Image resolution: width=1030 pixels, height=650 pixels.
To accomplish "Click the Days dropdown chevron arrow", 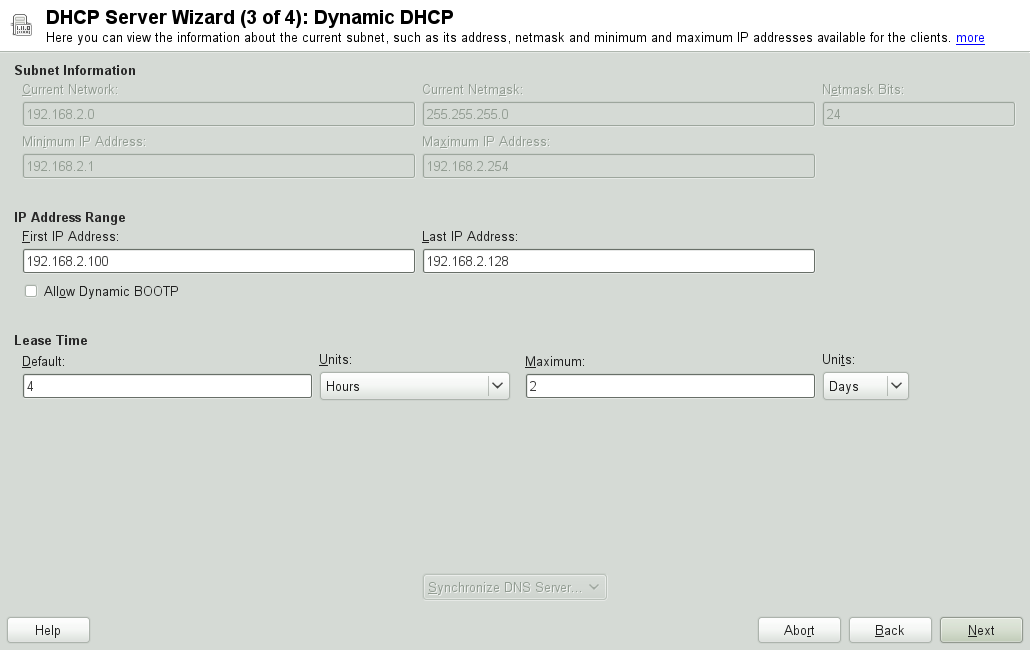I will 895,385.
